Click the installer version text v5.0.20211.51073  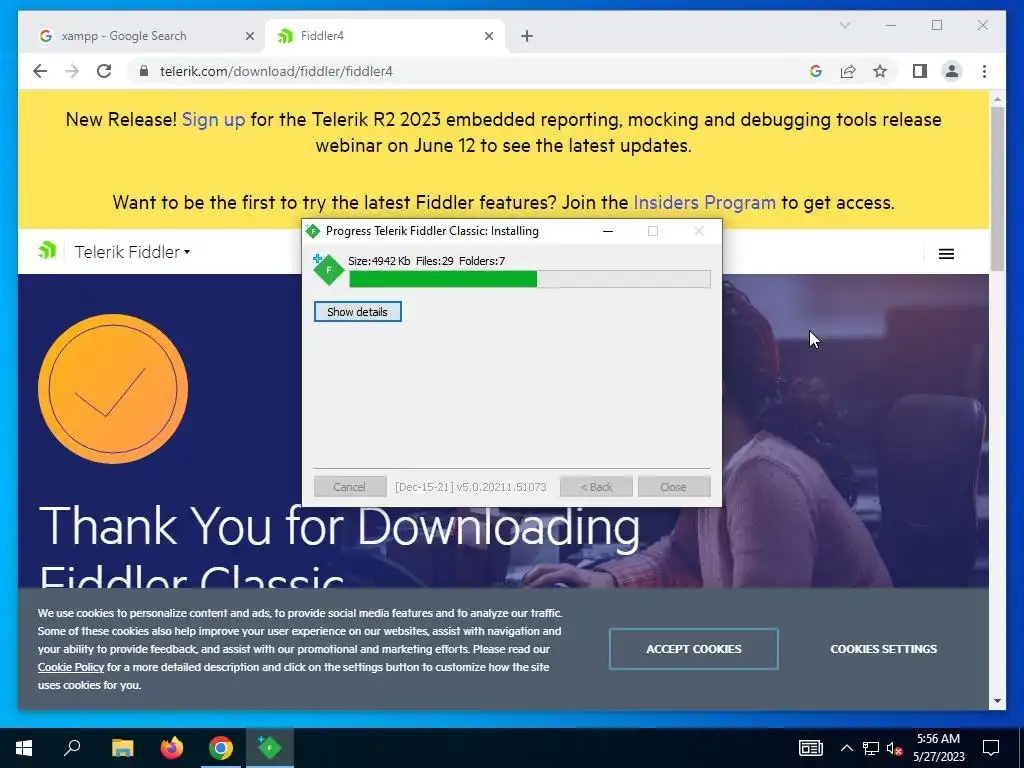[x=501, y=487]
